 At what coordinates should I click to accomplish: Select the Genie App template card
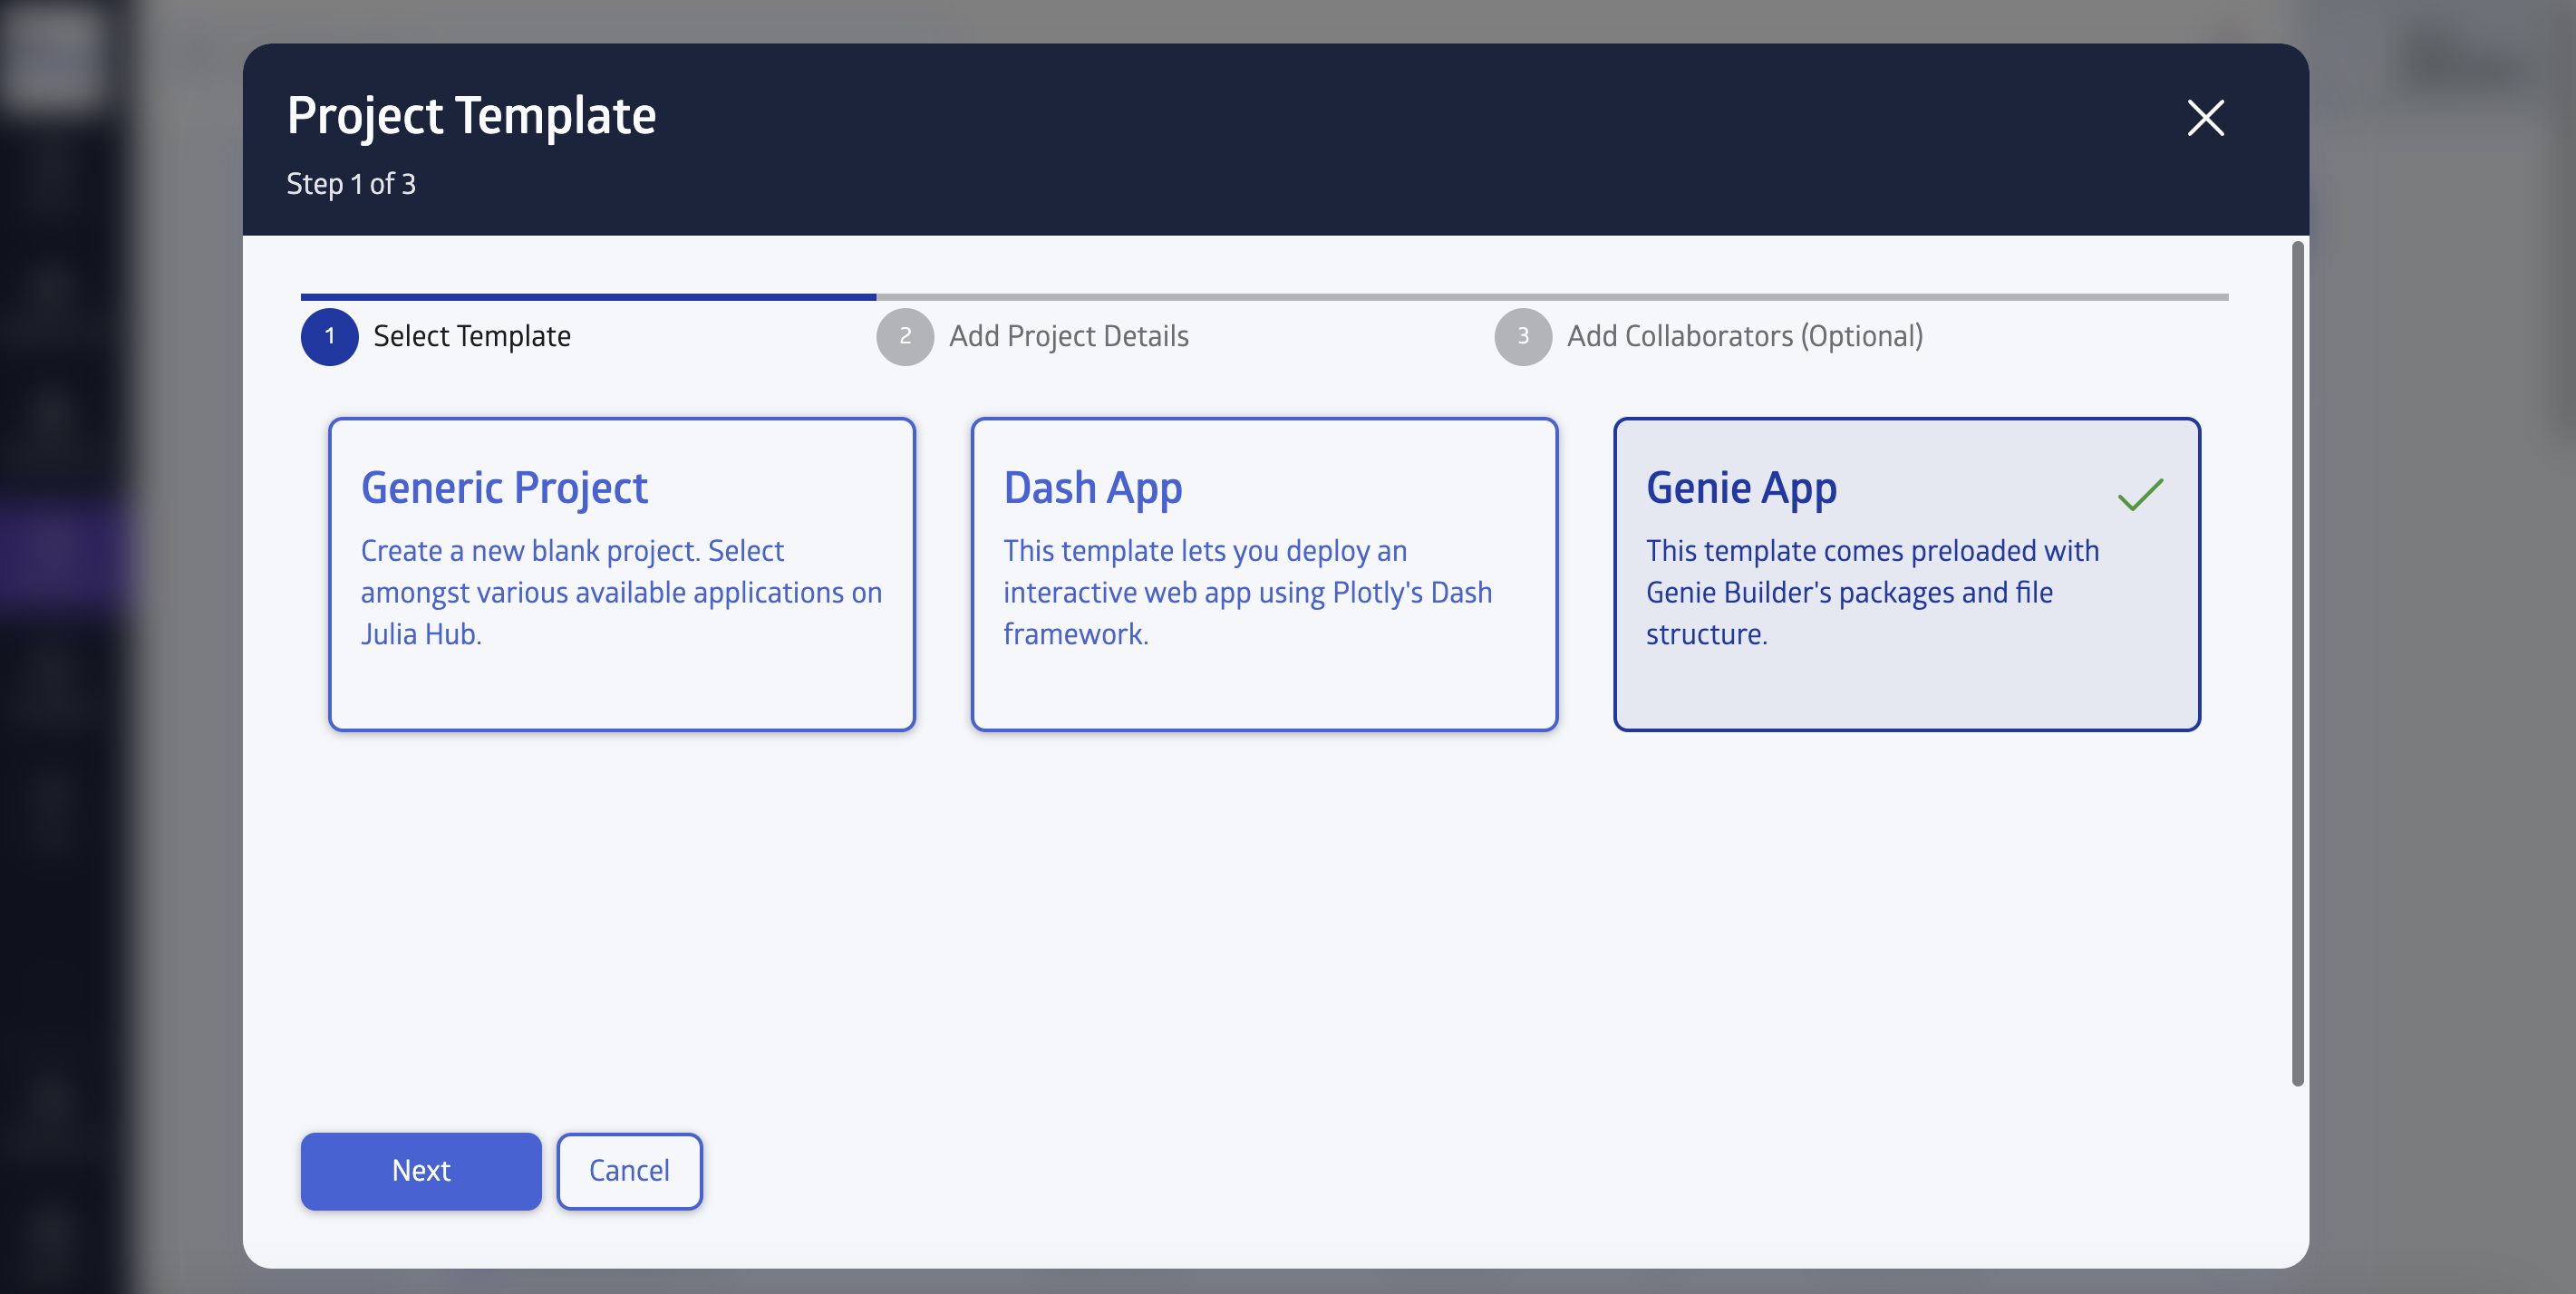1906,574
